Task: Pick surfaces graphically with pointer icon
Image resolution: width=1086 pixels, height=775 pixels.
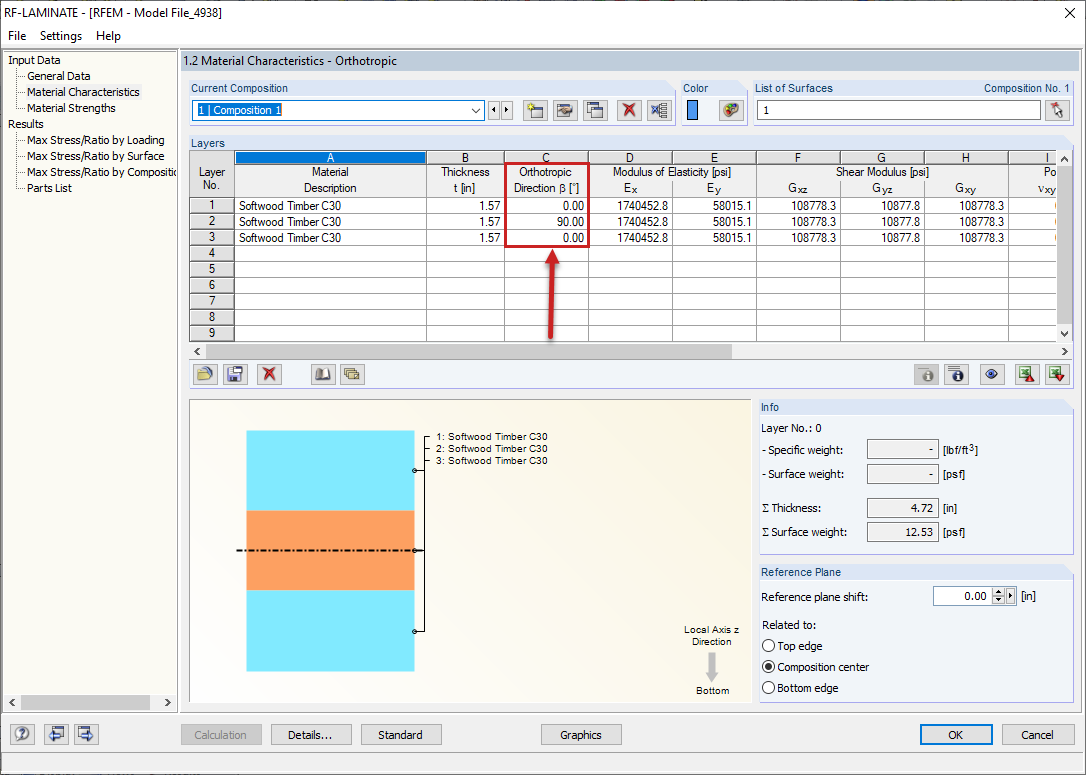Action: pos(1057,110)
